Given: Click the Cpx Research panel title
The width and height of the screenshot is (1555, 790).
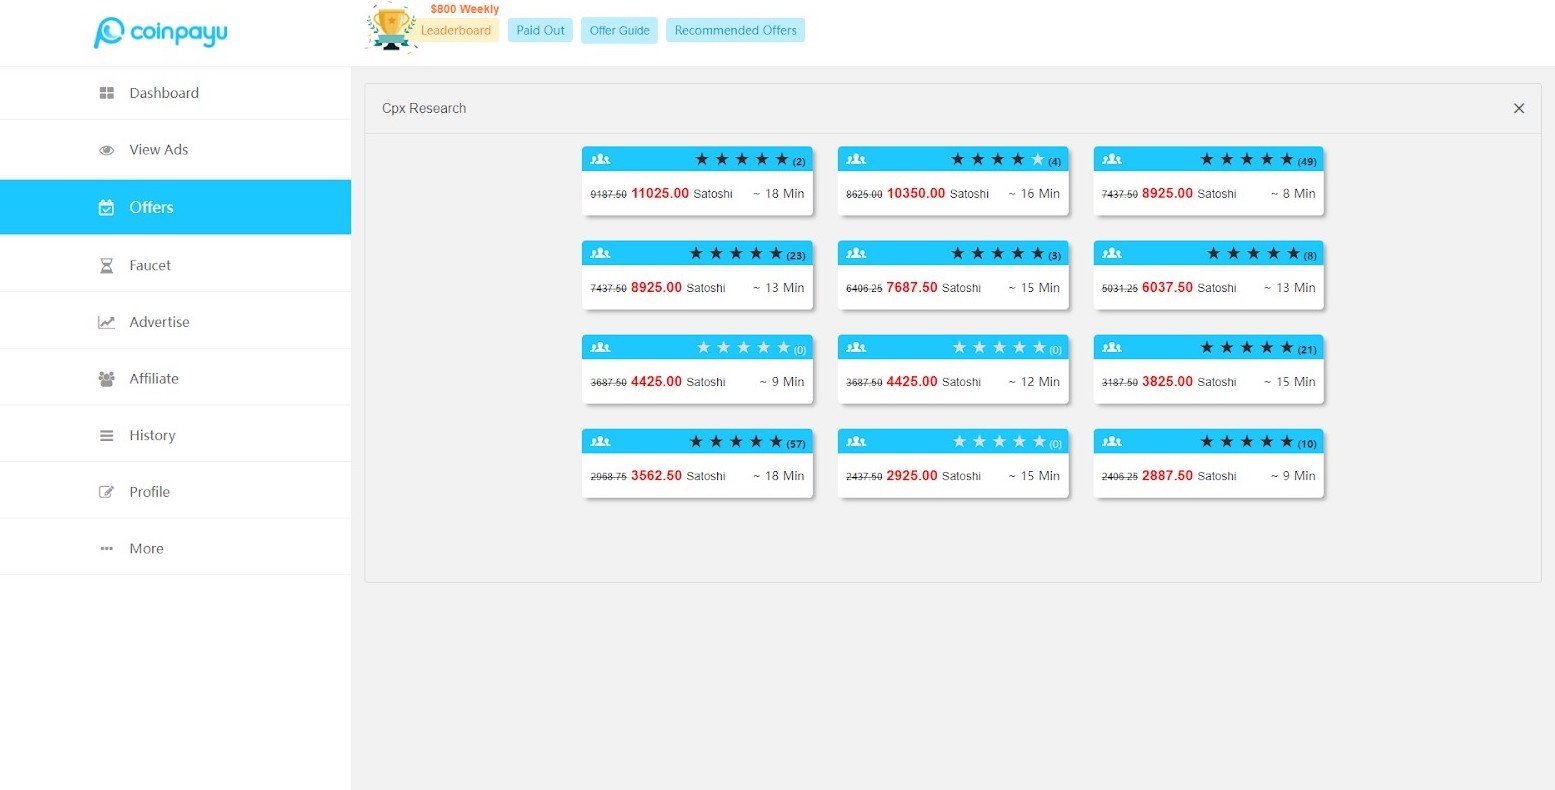Looking at the screenshot, I should pos(424,108).
